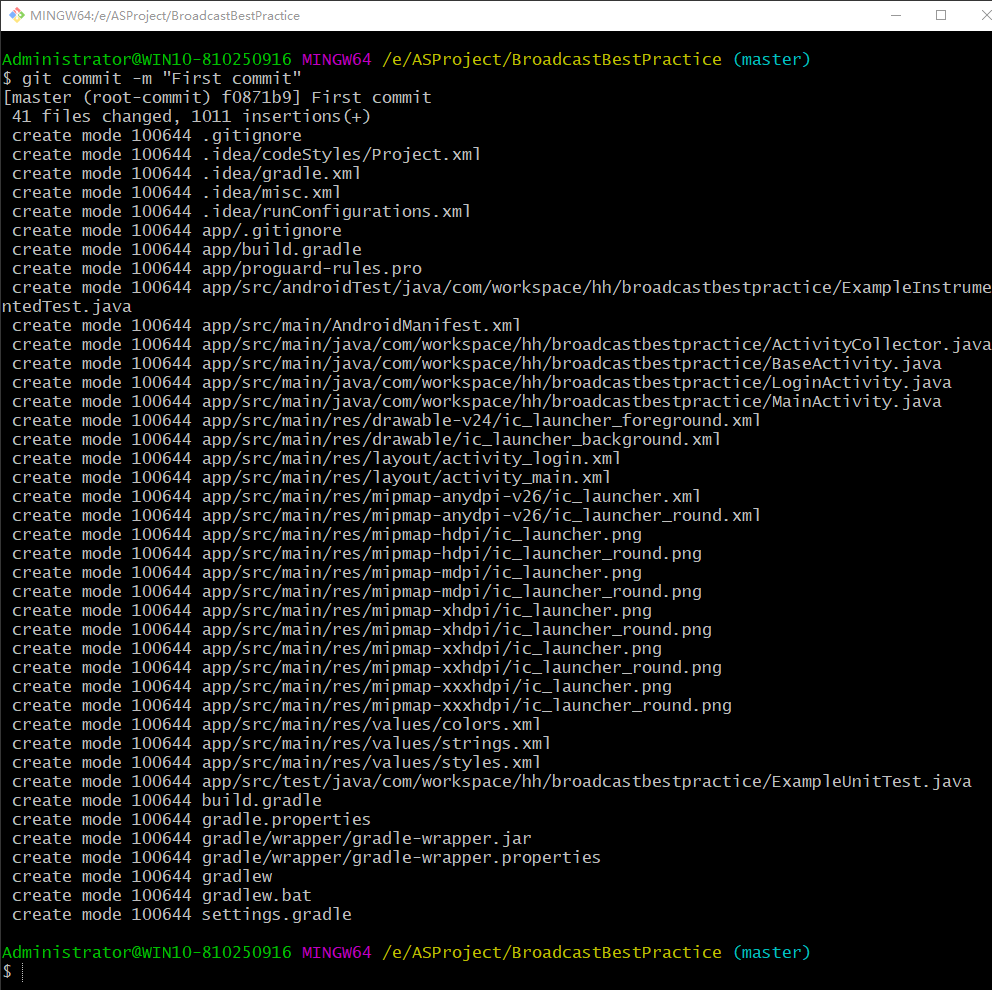This screenshot has width=992, height=990.
Task: Click the mipmap-xhdpi/ic_launcher_round.png line
Action: pos(362,629)
